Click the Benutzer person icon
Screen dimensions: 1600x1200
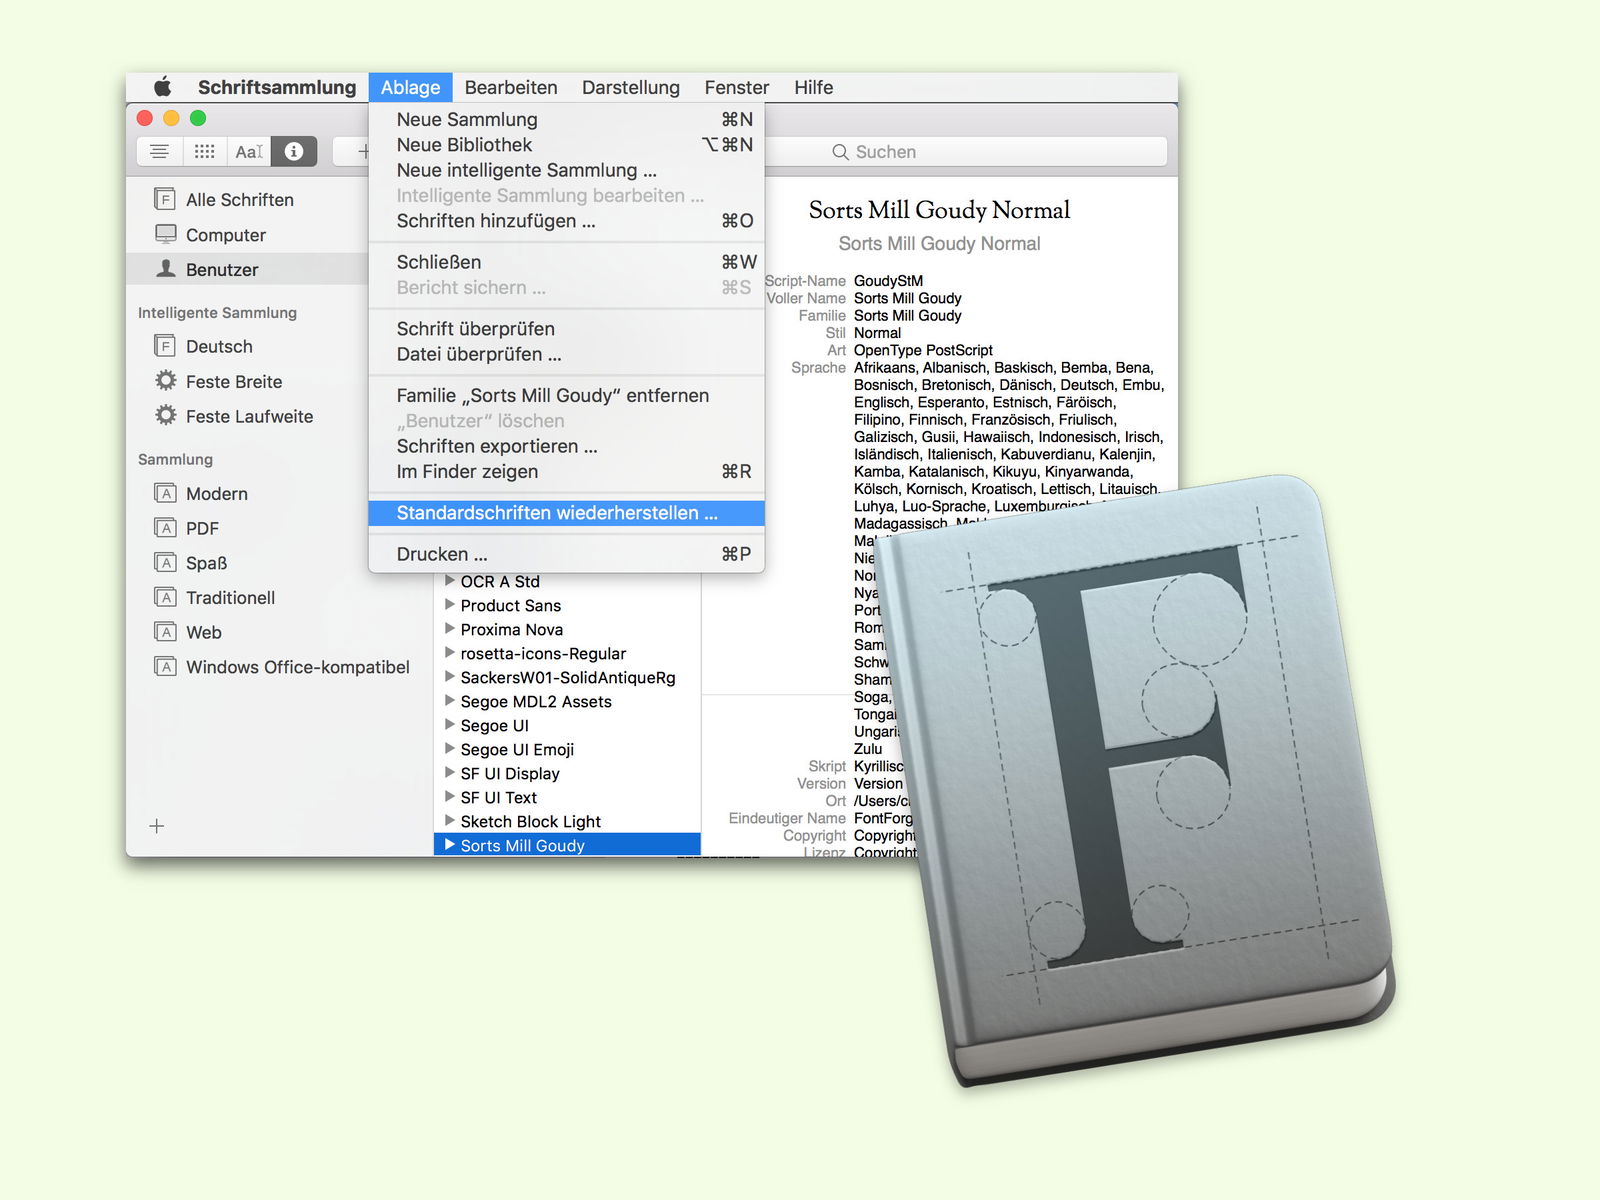tap(165, 269)
